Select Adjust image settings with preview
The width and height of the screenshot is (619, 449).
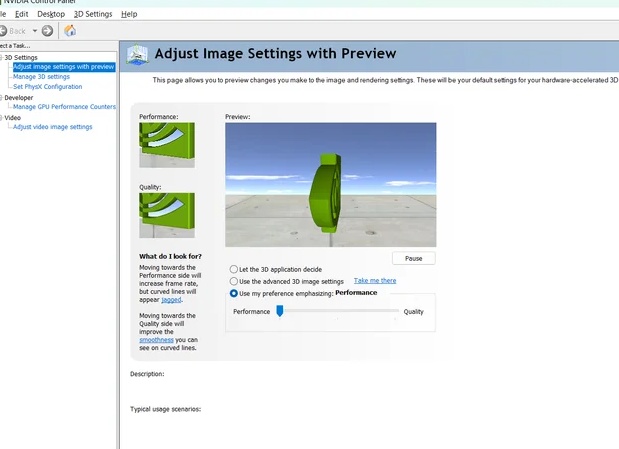point(64,67)
